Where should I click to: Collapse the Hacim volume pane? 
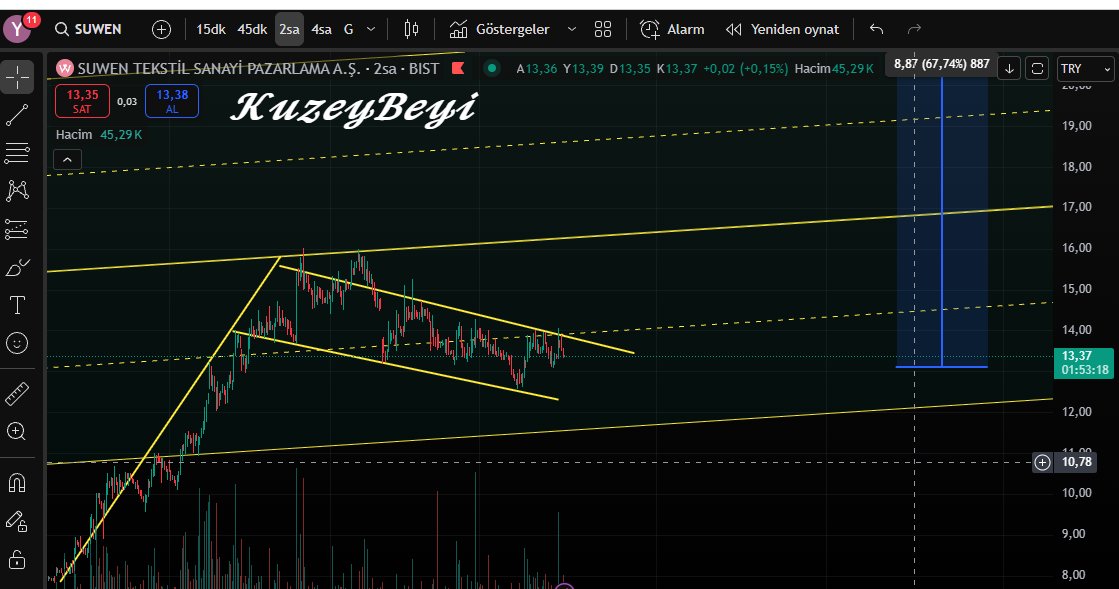[x=66, y=159]
